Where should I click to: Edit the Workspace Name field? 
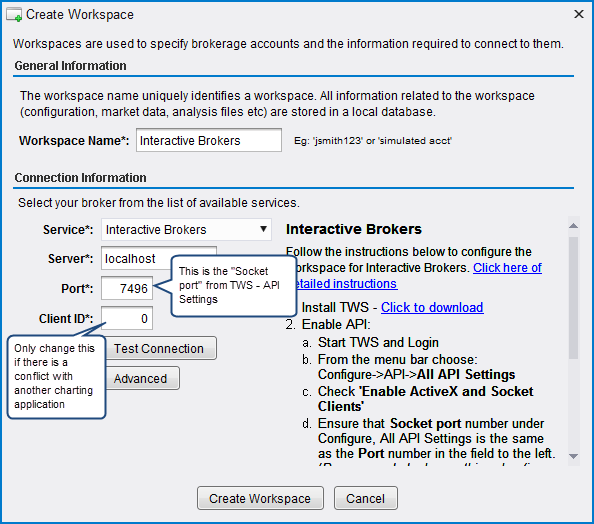click(209, 141)
